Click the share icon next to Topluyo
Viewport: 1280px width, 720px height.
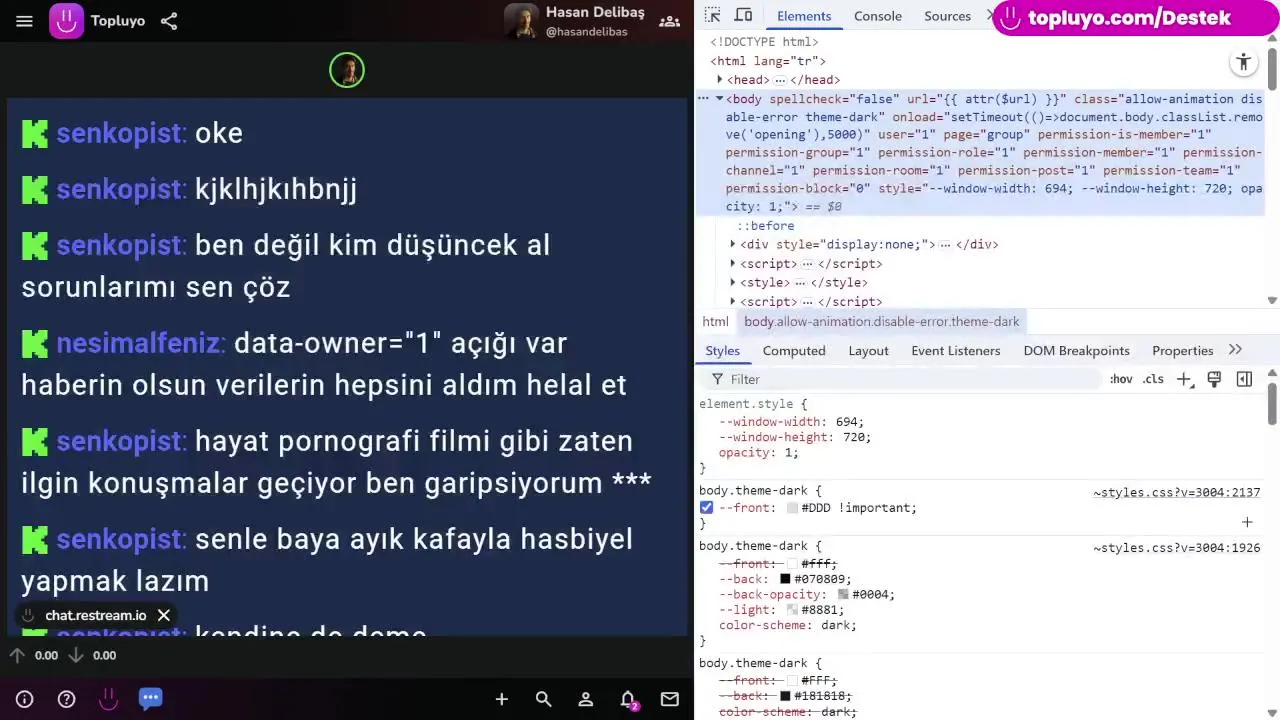click(169, 21)
